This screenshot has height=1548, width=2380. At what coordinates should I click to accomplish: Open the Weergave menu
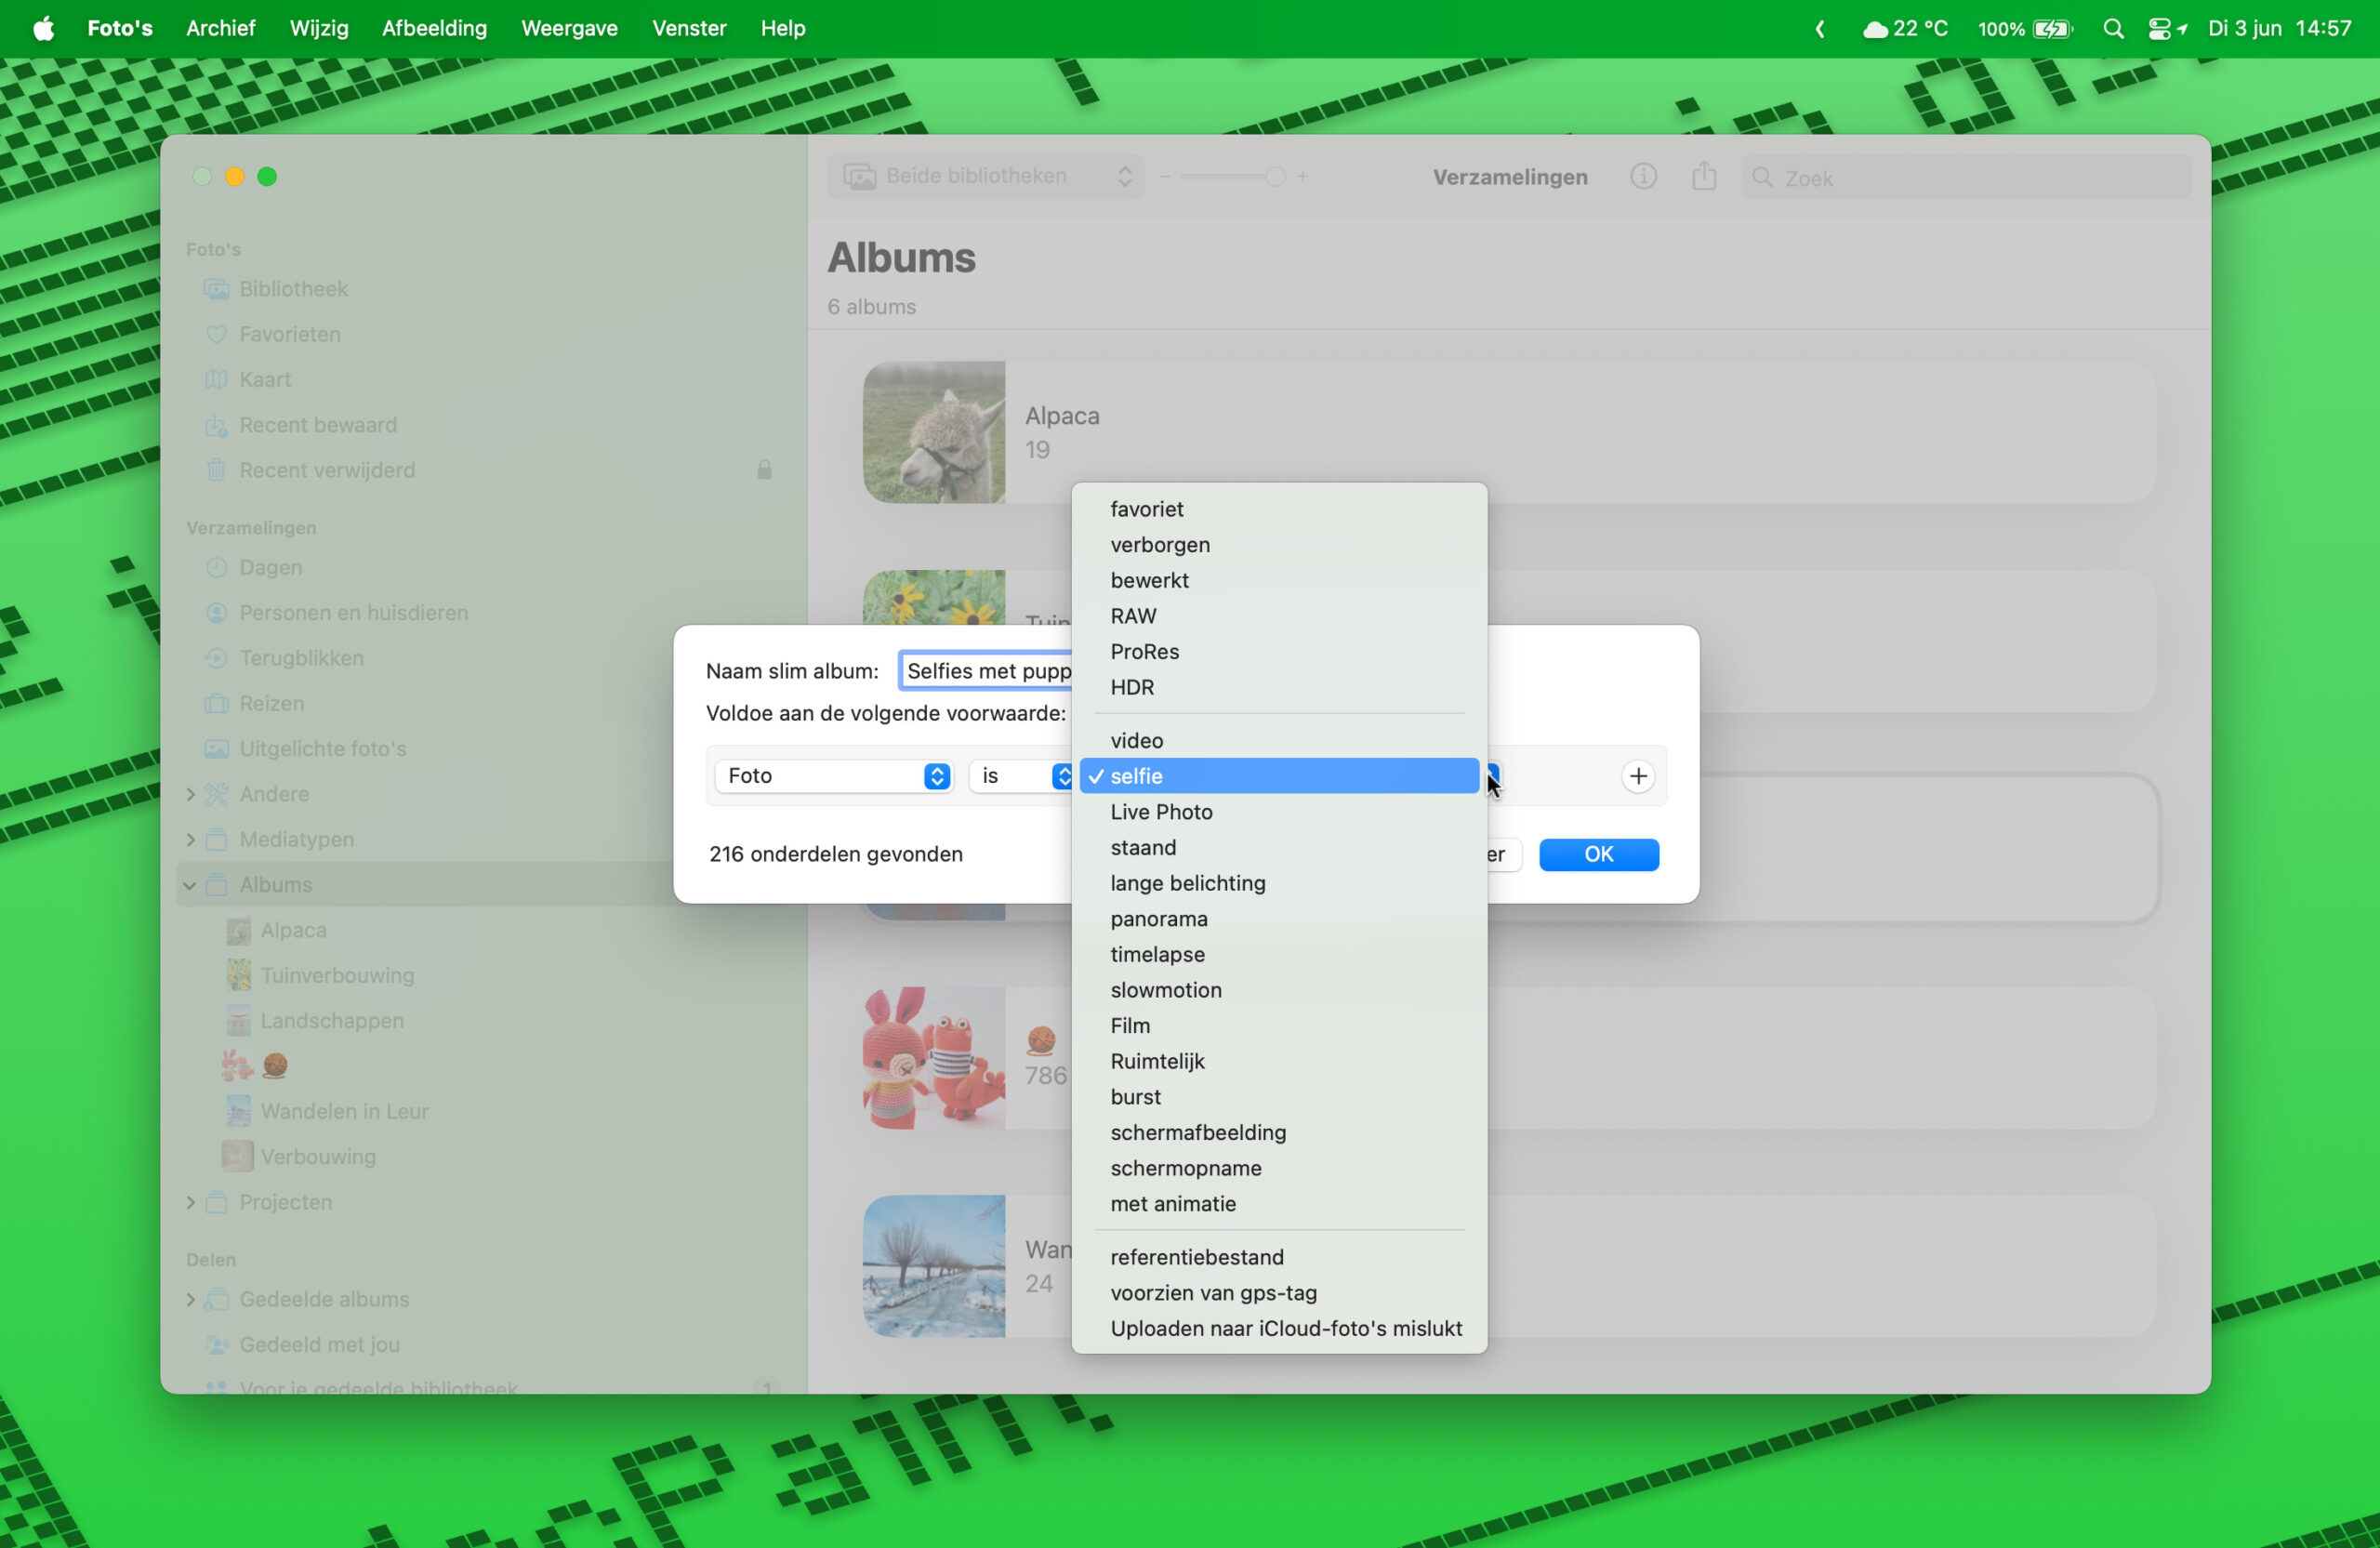pyautogui.click(x=569, y=28)
